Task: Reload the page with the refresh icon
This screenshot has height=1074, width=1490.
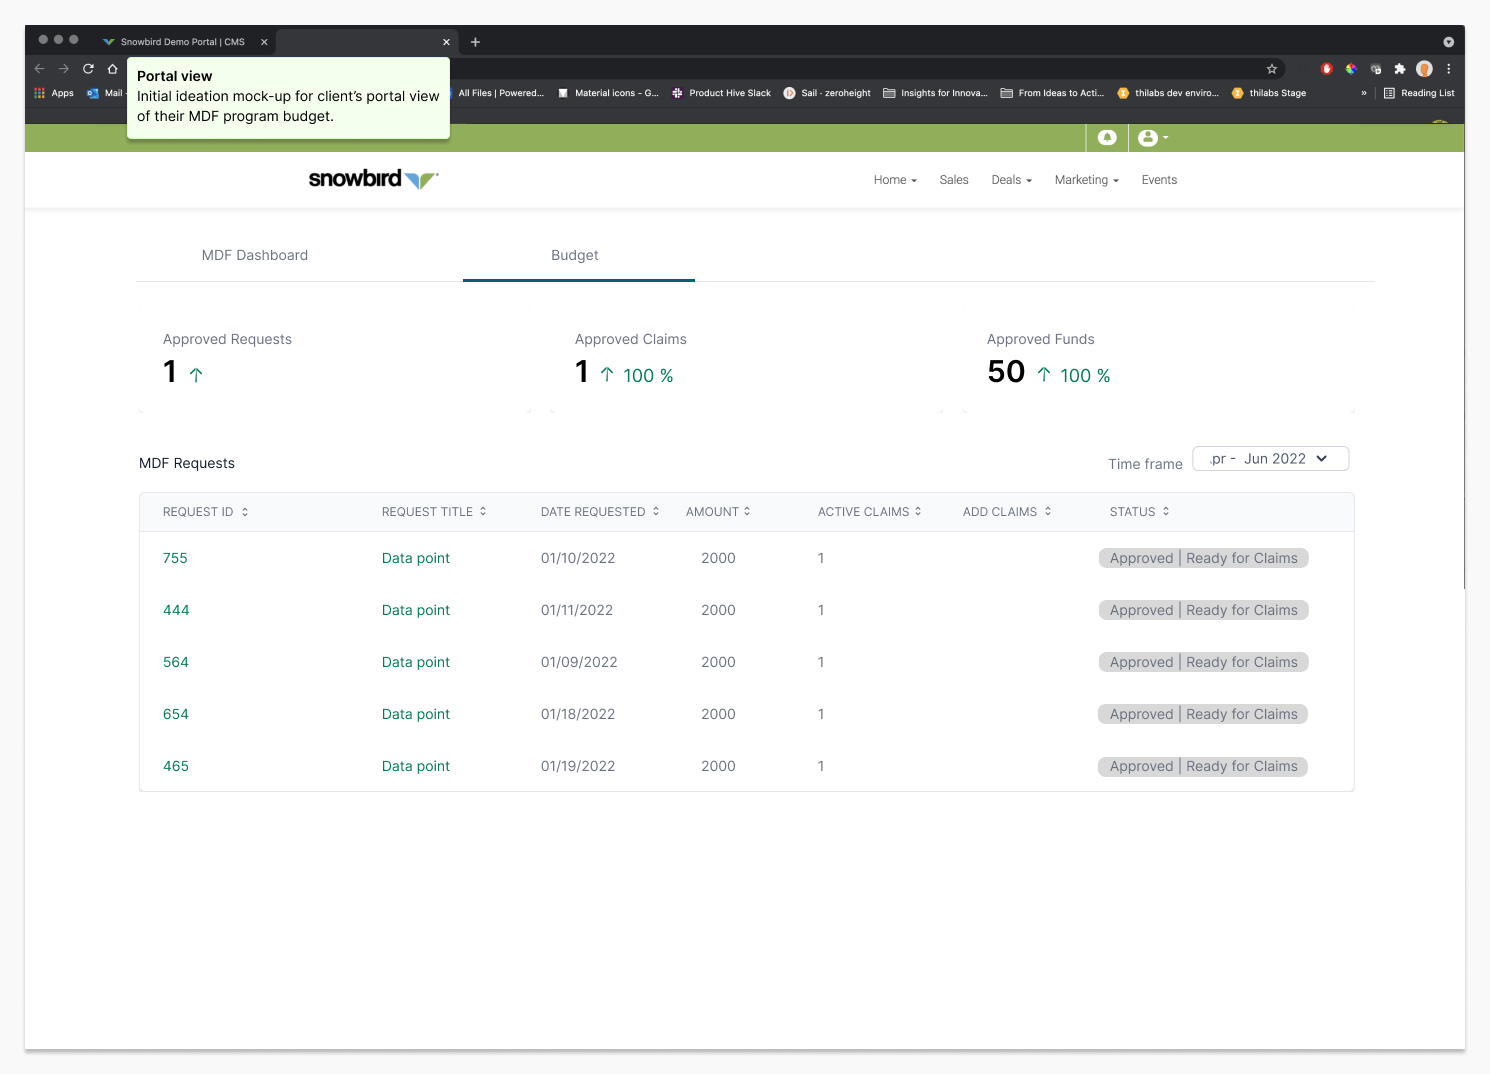Action: pyautogui.click(x=88, y=69)
